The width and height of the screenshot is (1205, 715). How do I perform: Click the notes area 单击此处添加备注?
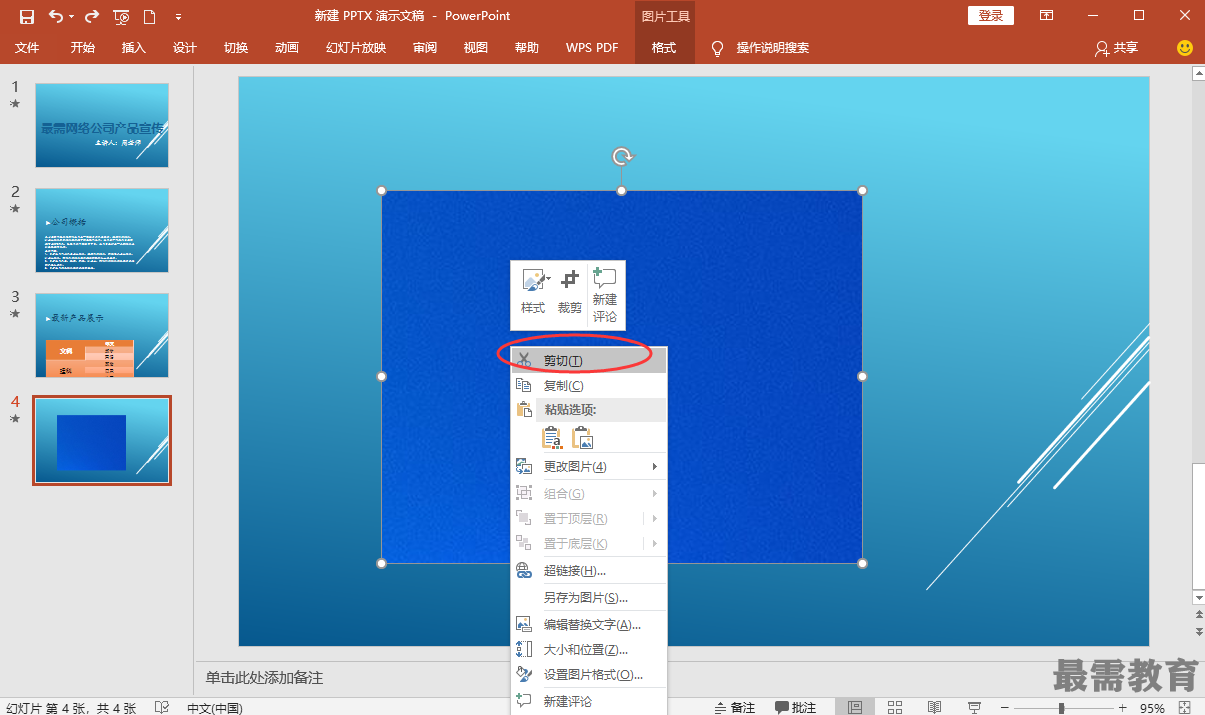tap(264, 677)
